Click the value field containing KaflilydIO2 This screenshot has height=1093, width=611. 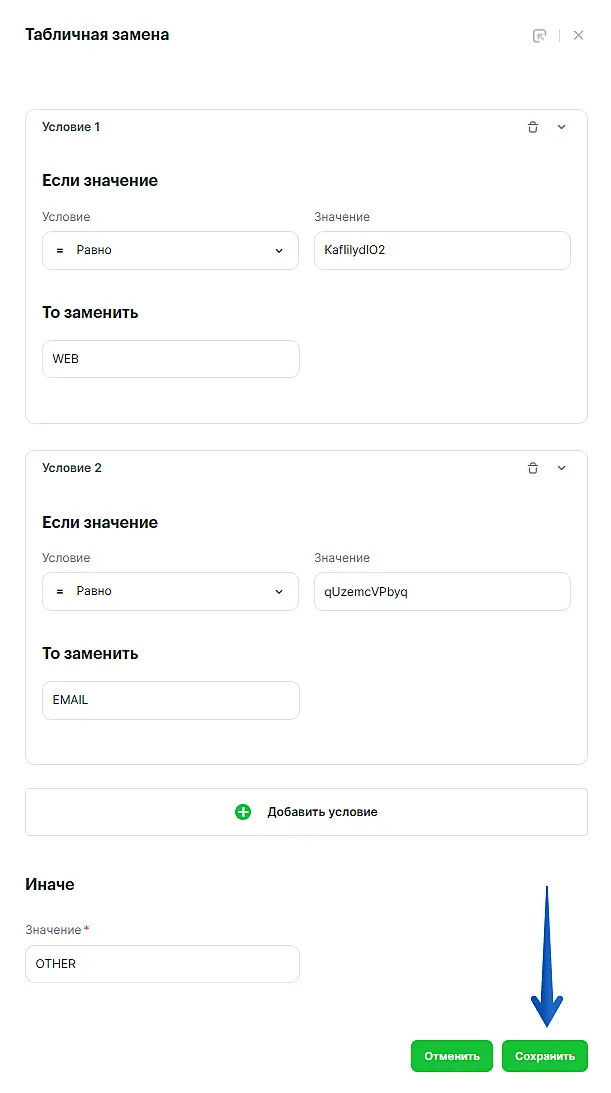[x=442, y=250]
